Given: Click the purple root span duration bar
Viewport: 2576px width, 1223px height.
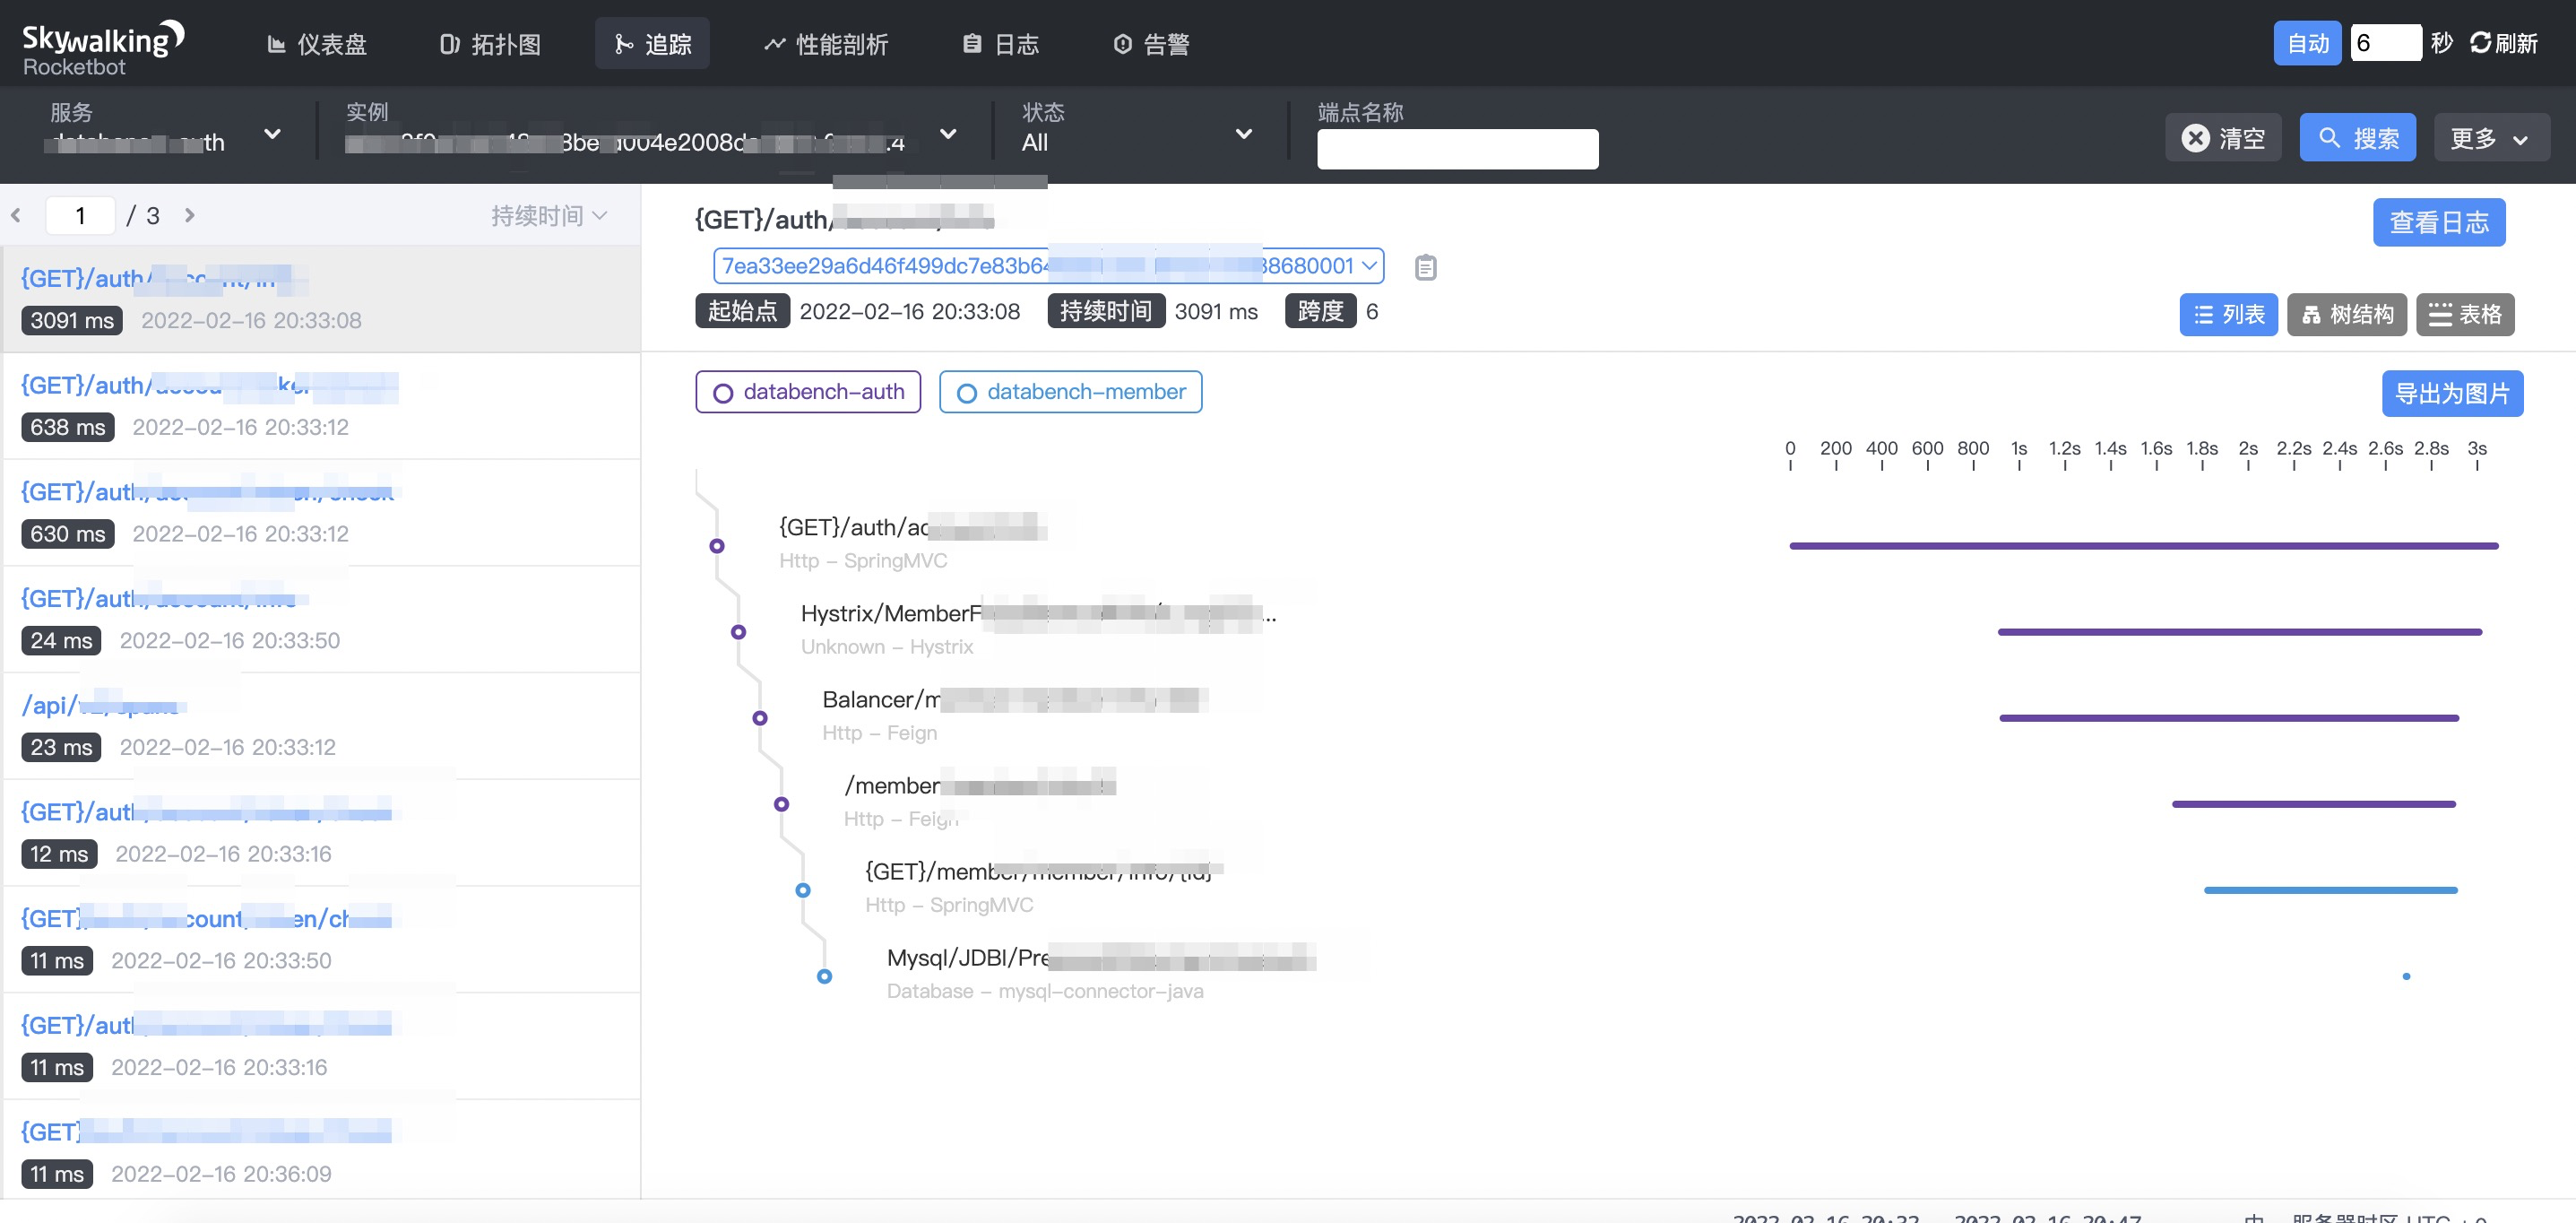Looking at the screenshot, I should coord(2143,546).
